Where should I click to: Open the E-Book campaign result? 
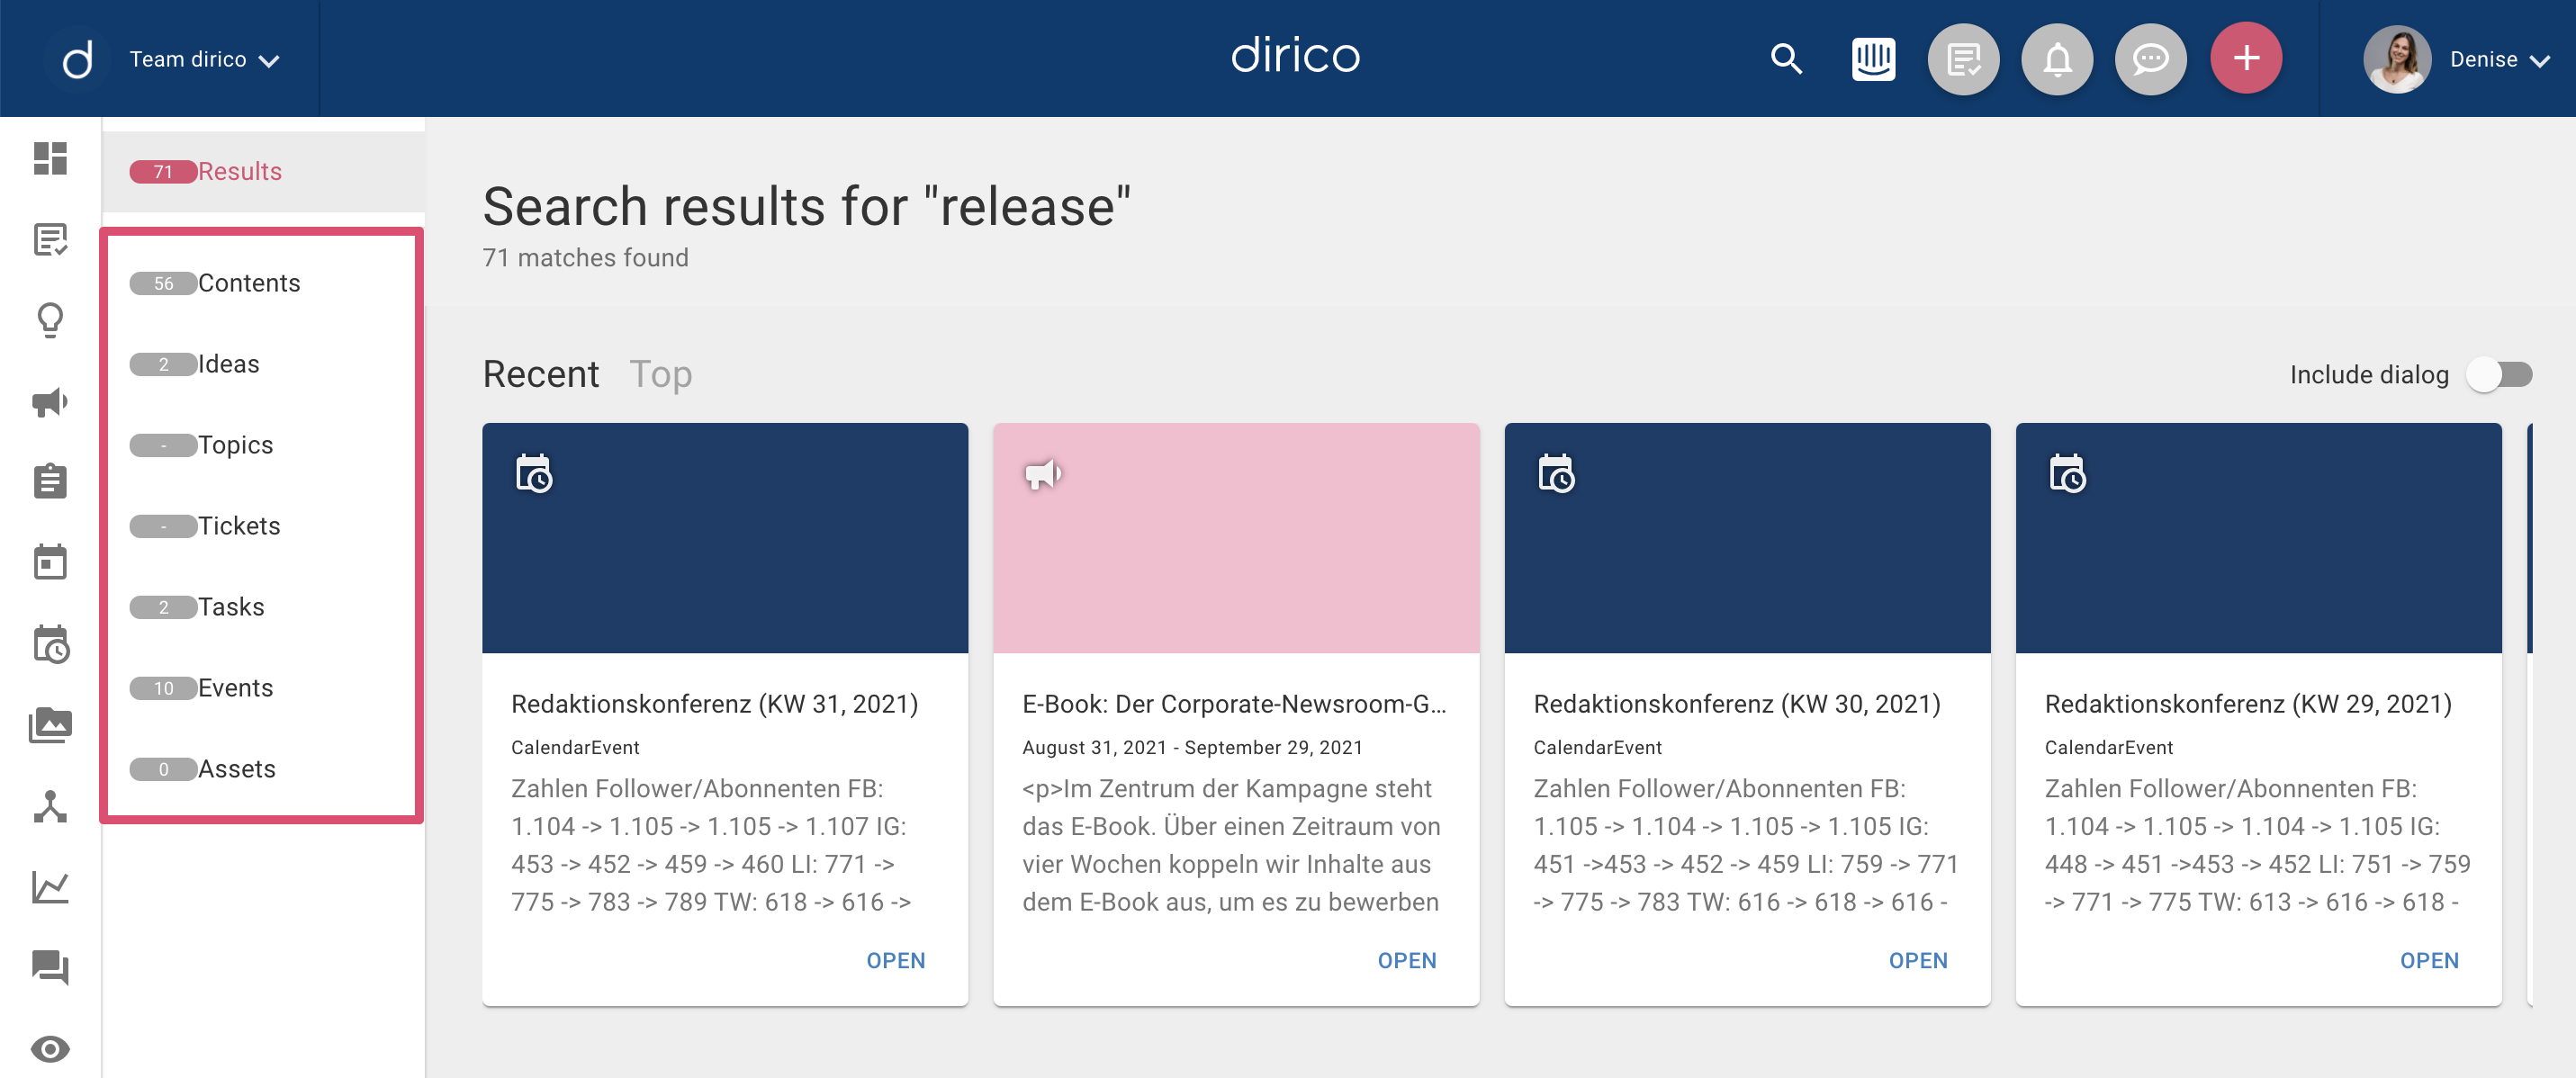[1406, 960]
